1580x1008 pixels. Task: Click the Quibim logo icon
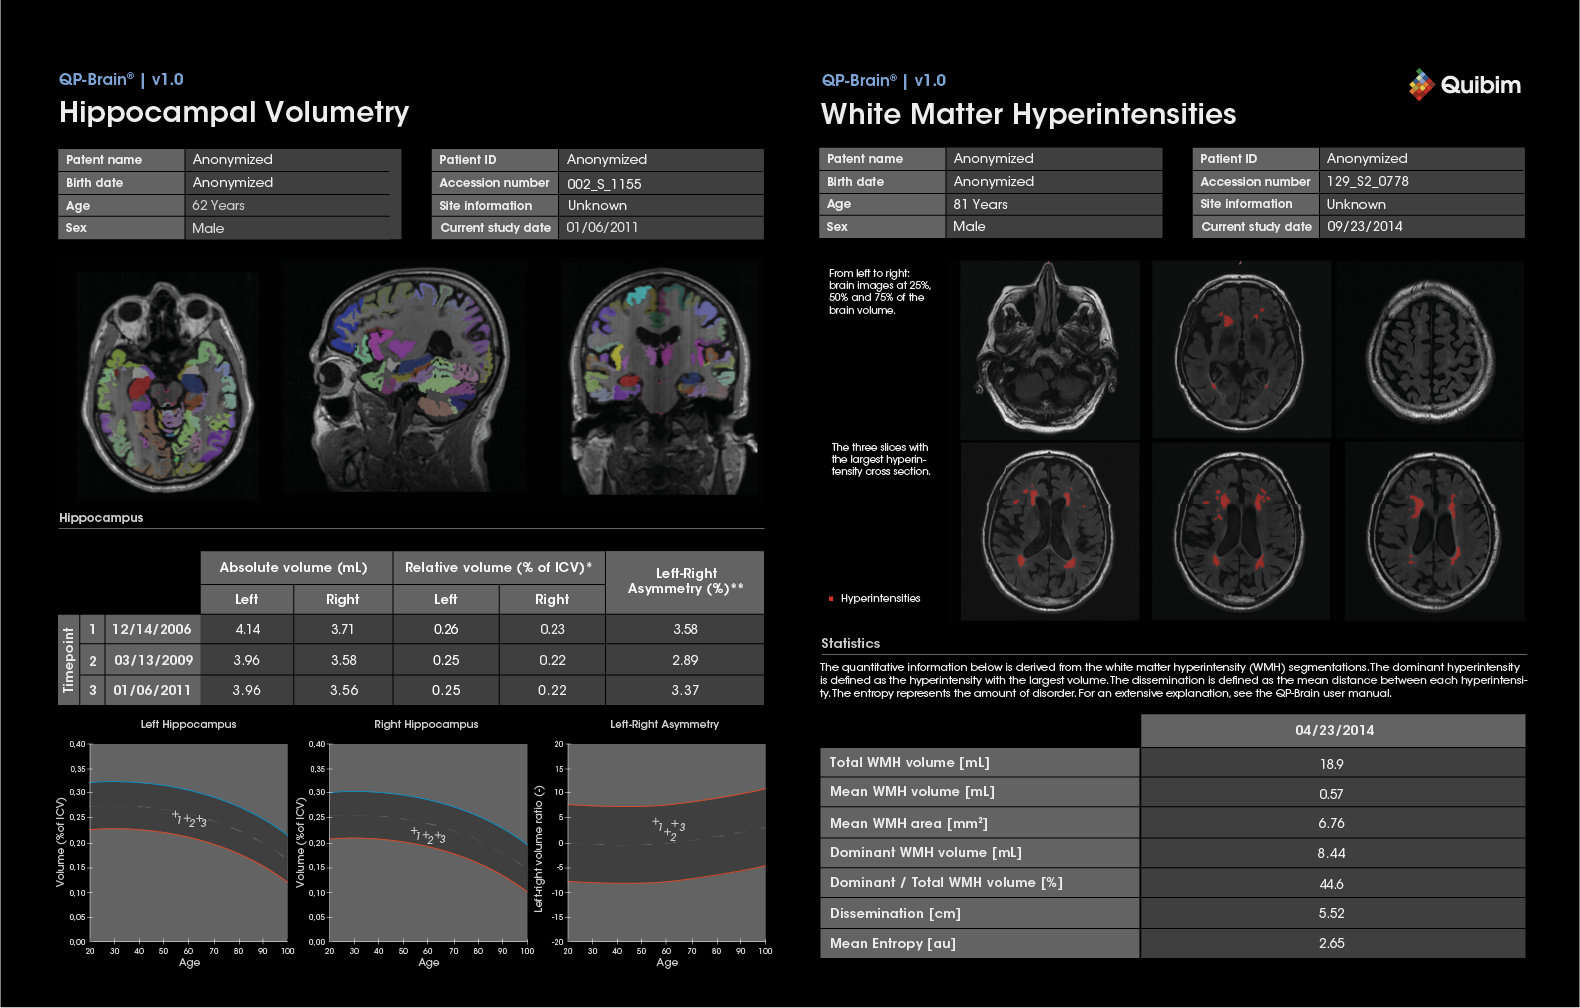[1421, 85]
